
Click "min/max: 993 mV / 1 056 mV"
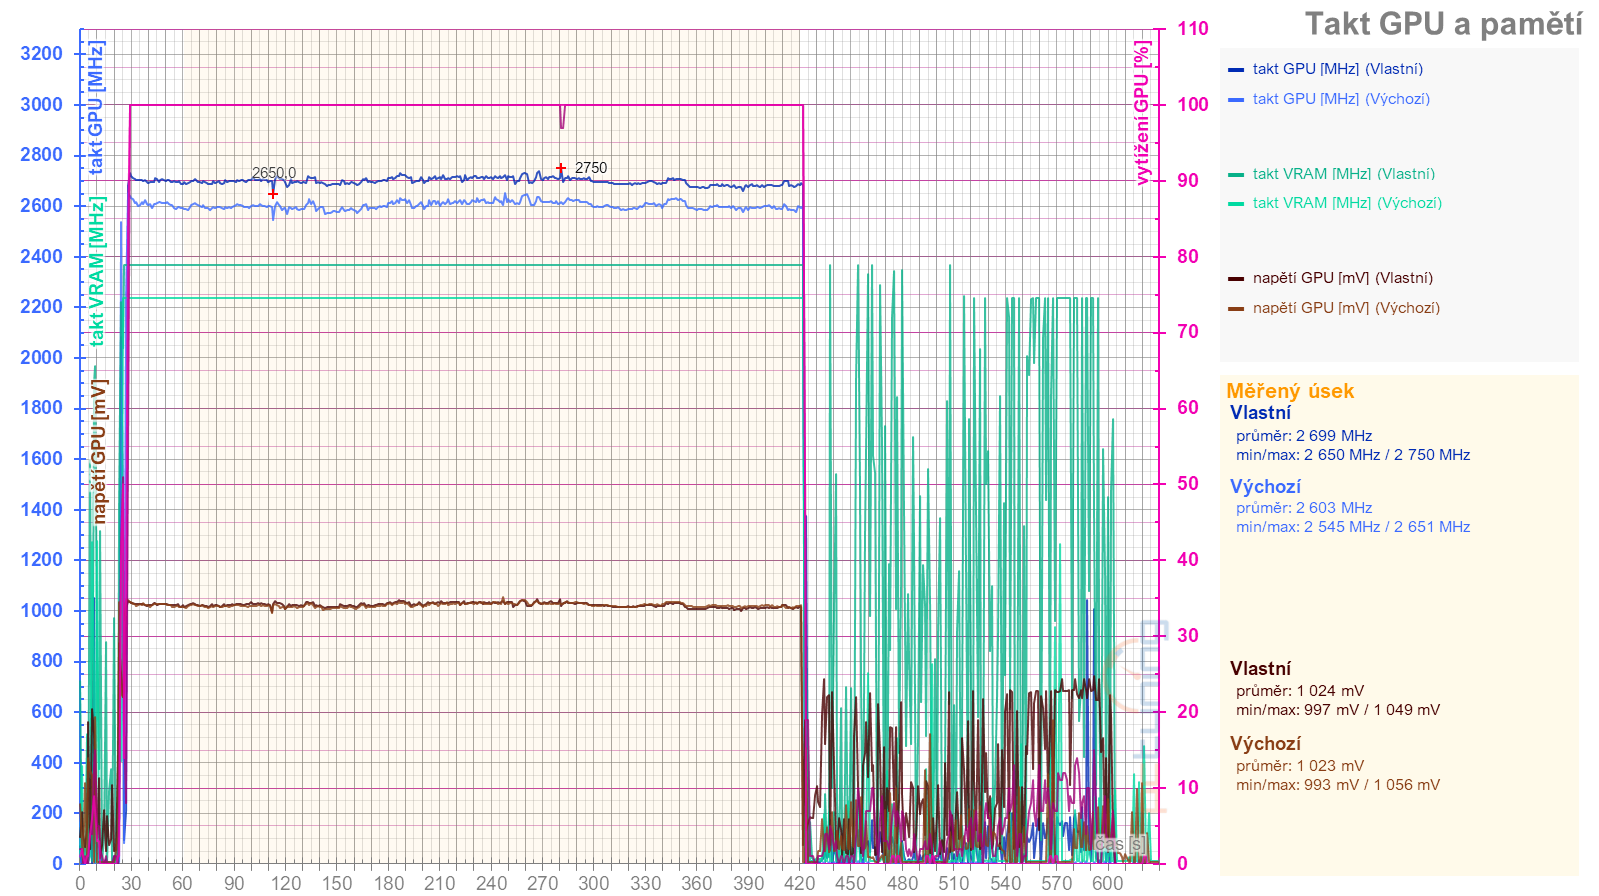(x=1338, y=785)
